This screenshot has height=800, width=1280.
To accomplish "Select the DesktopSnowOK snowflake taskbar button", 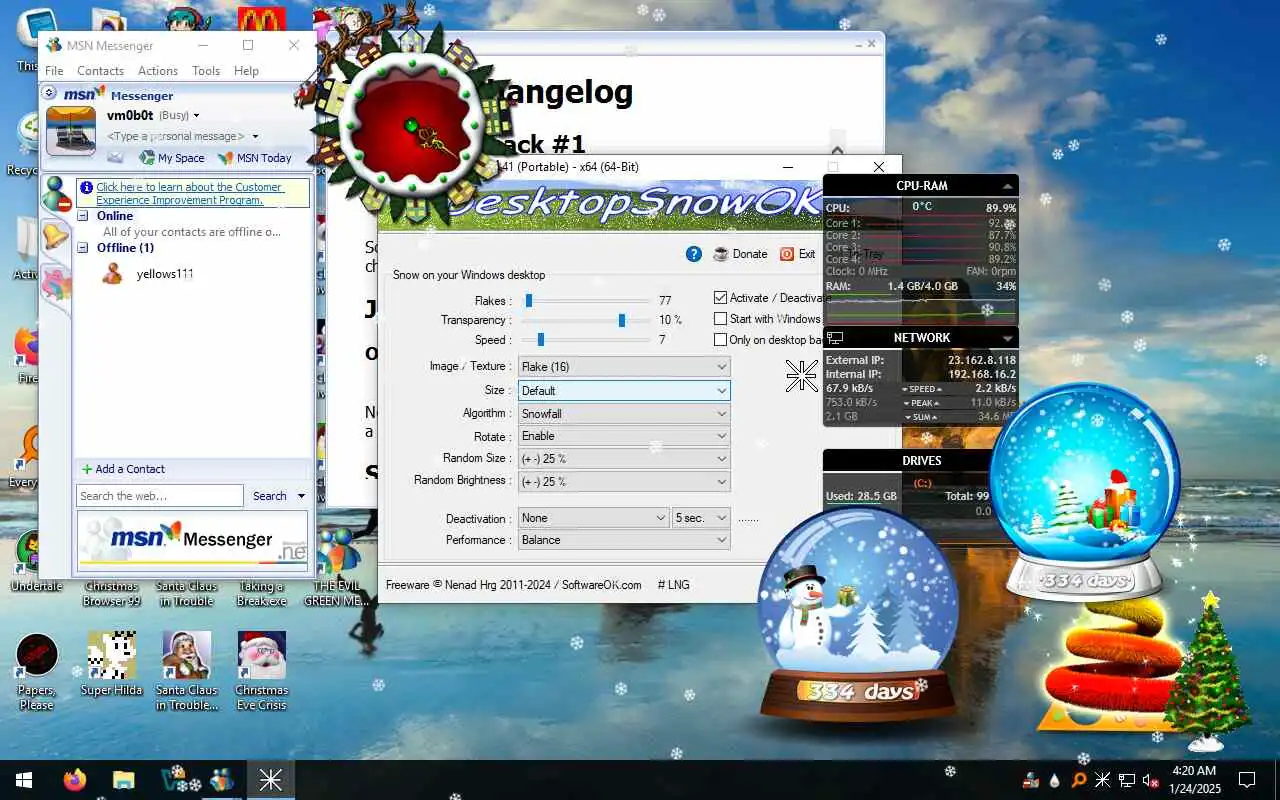I will 270,780.
